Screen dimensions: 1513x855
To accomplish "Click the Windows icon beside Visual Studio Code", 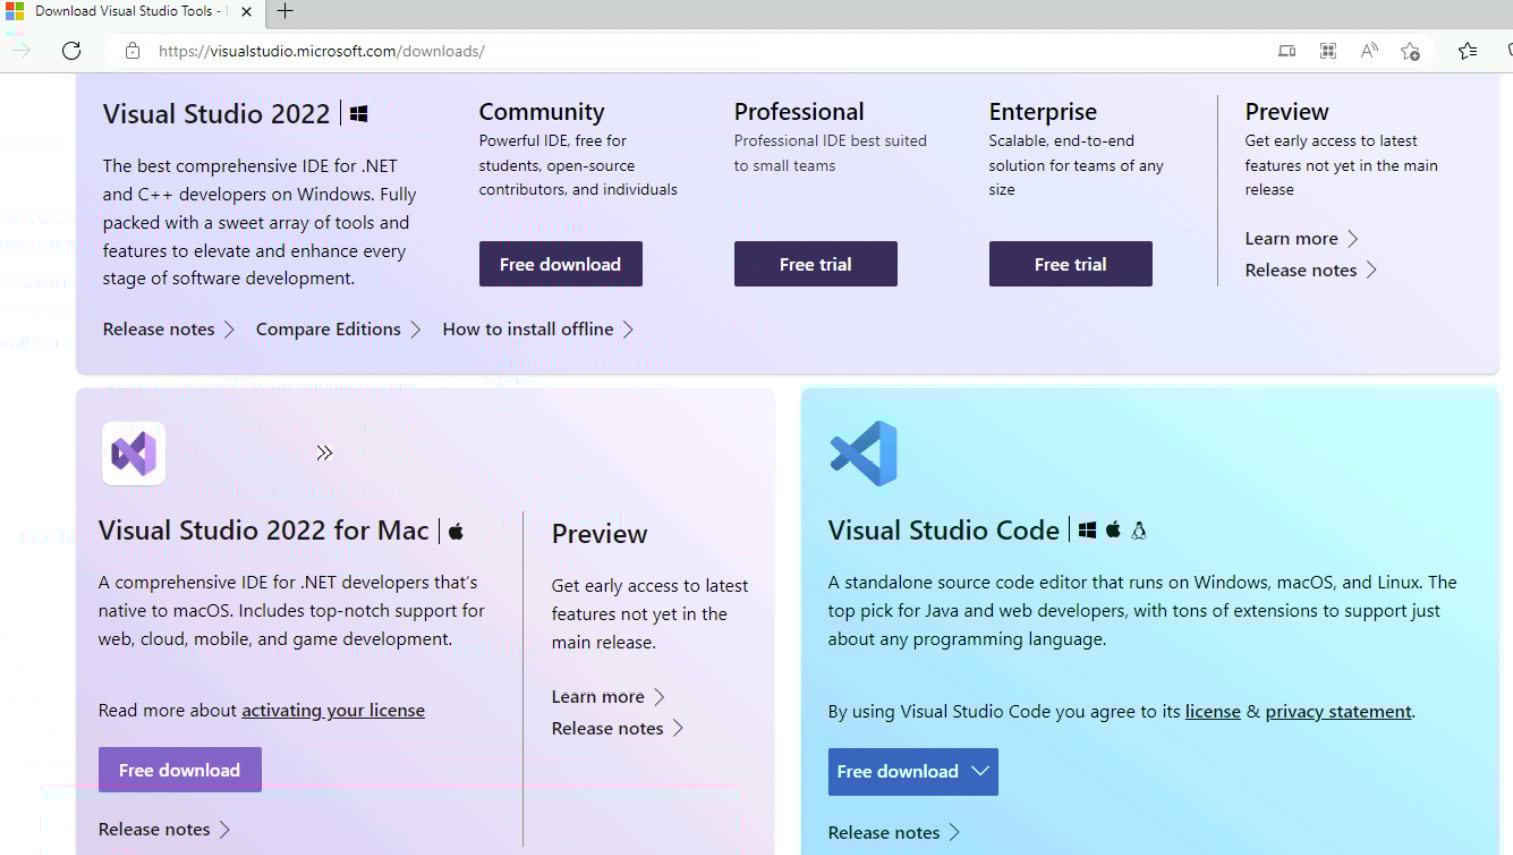I will (1087, 531).
